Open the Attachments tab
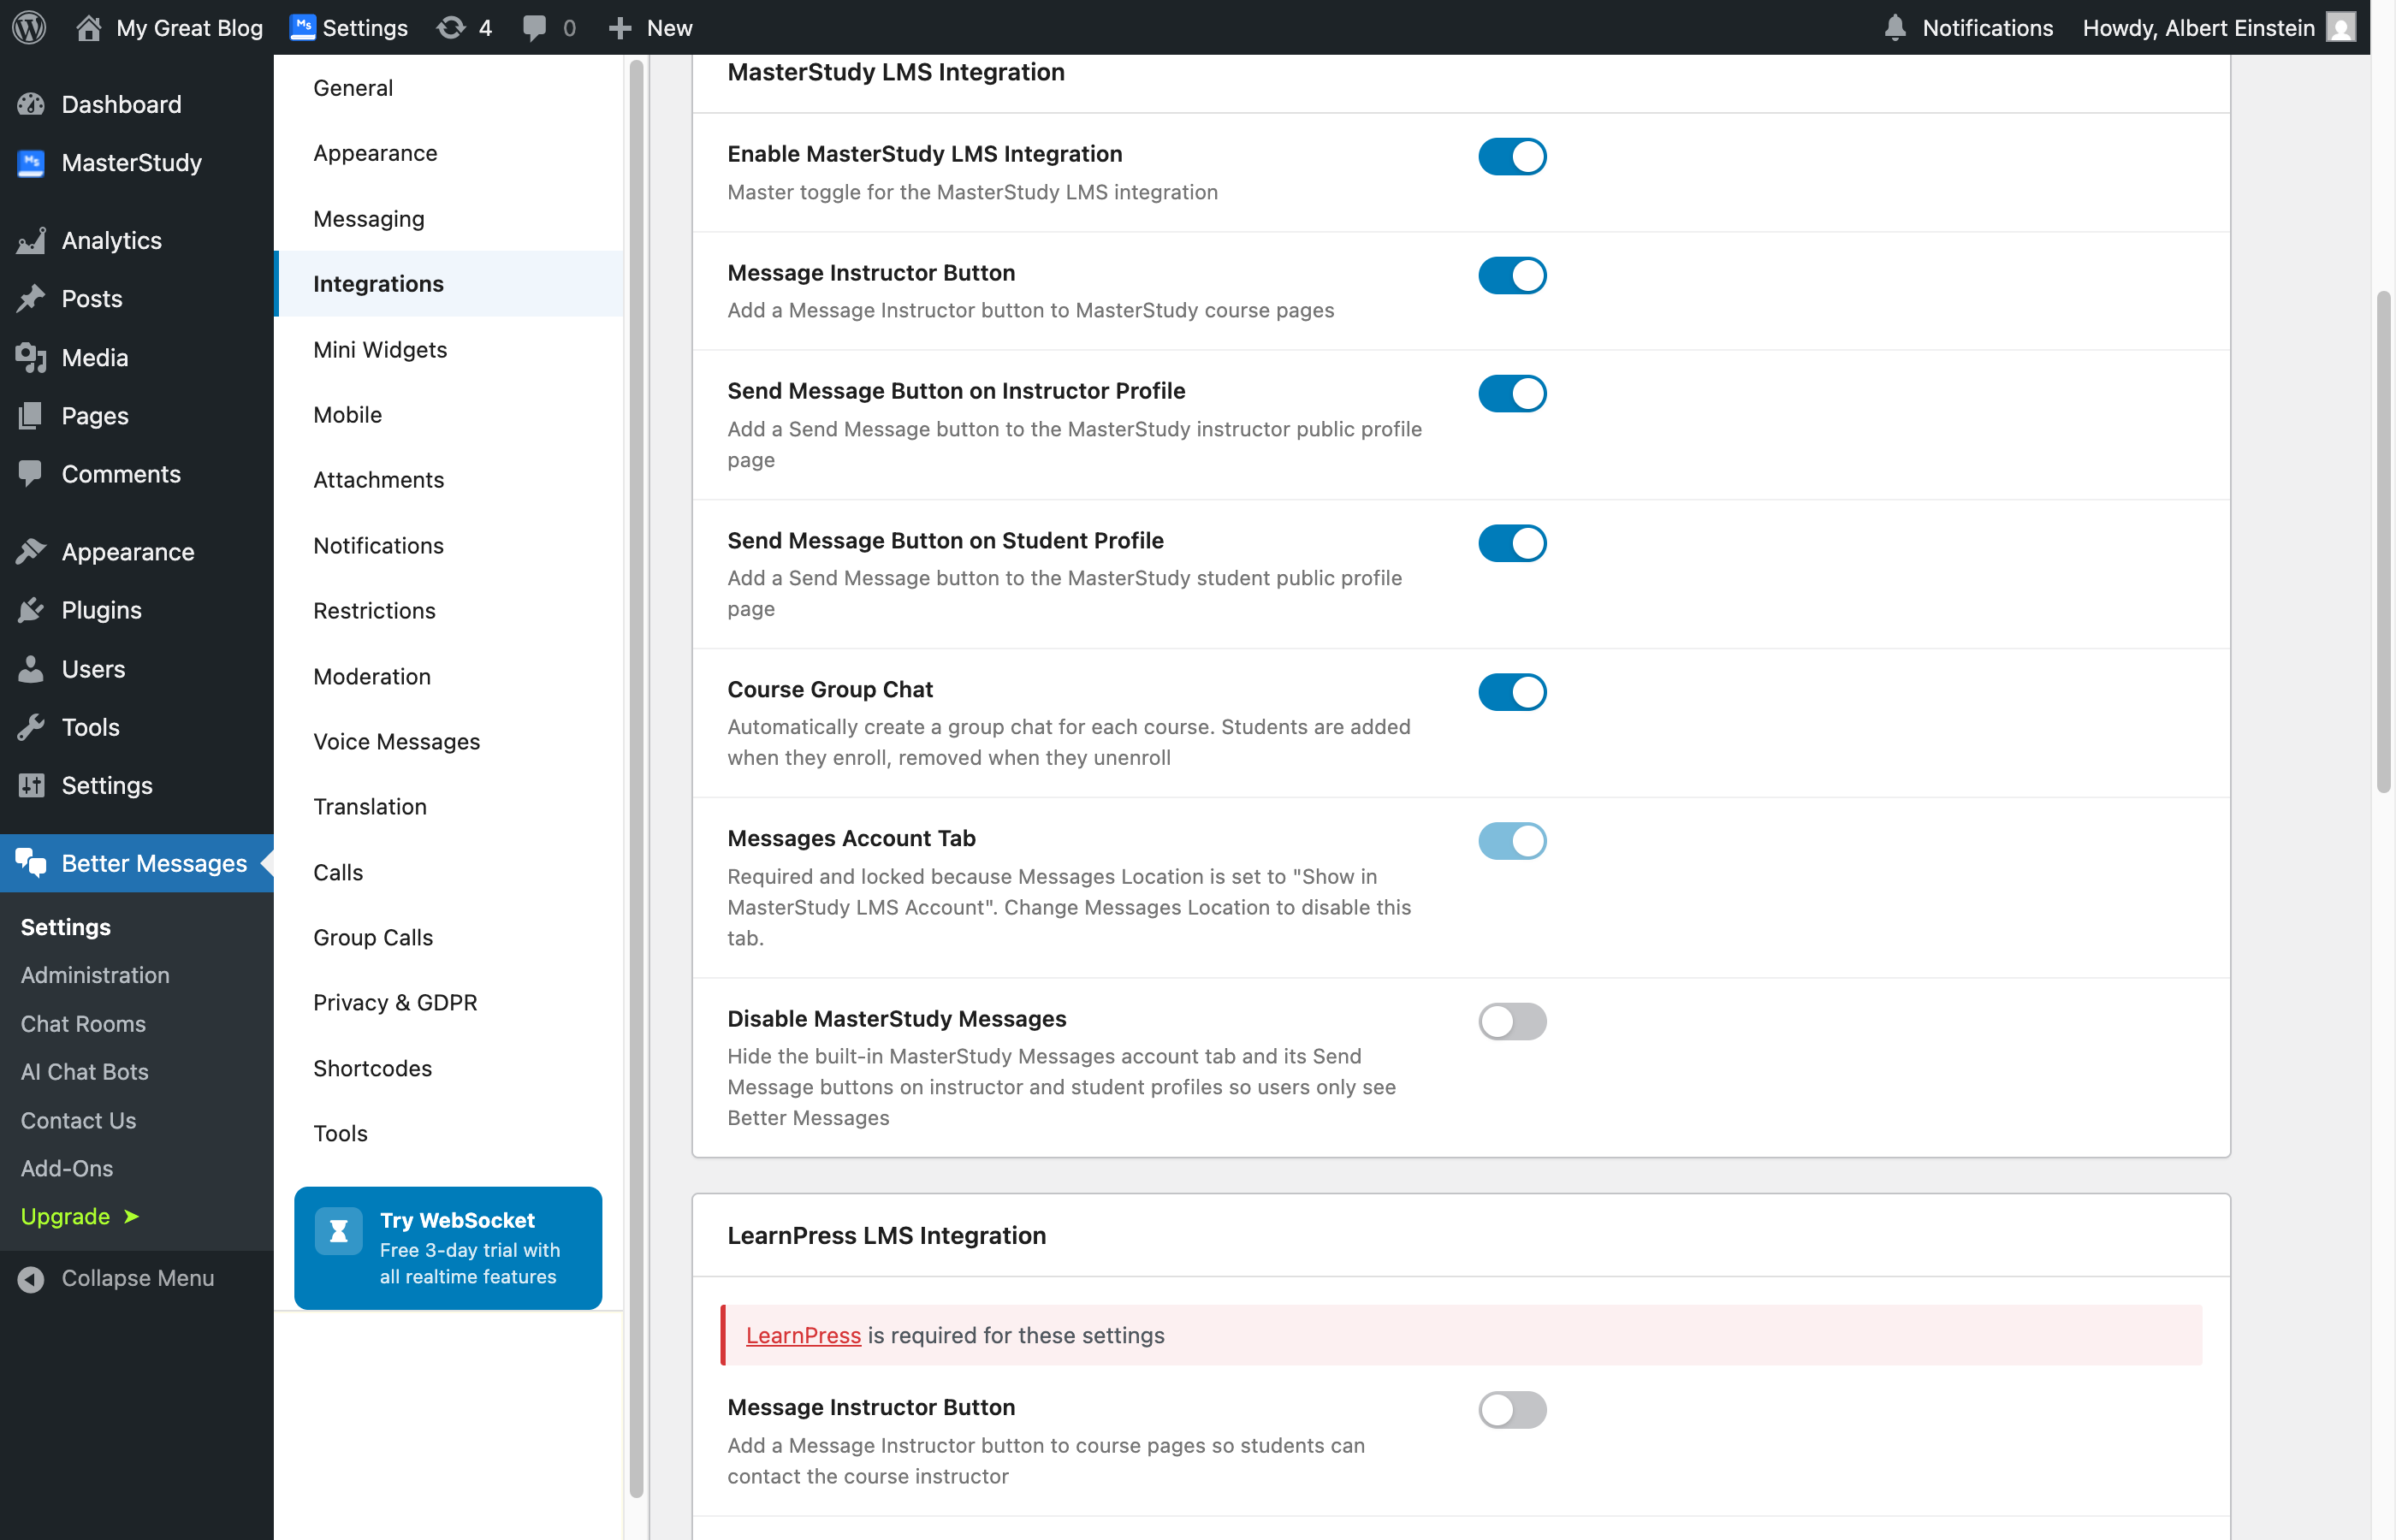This screenshot has height=1540, width=2396. 449,480
